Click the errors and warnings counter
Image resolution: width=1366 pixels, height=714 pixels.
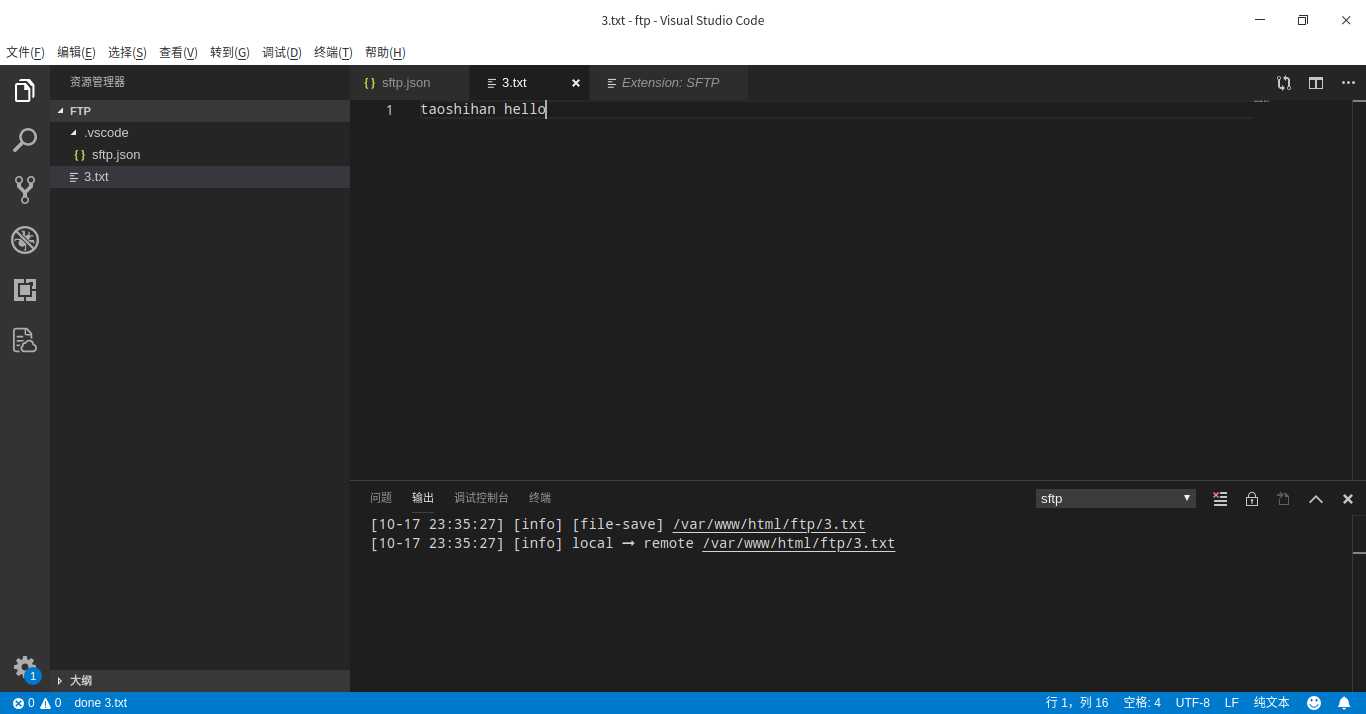pos(37,703)
